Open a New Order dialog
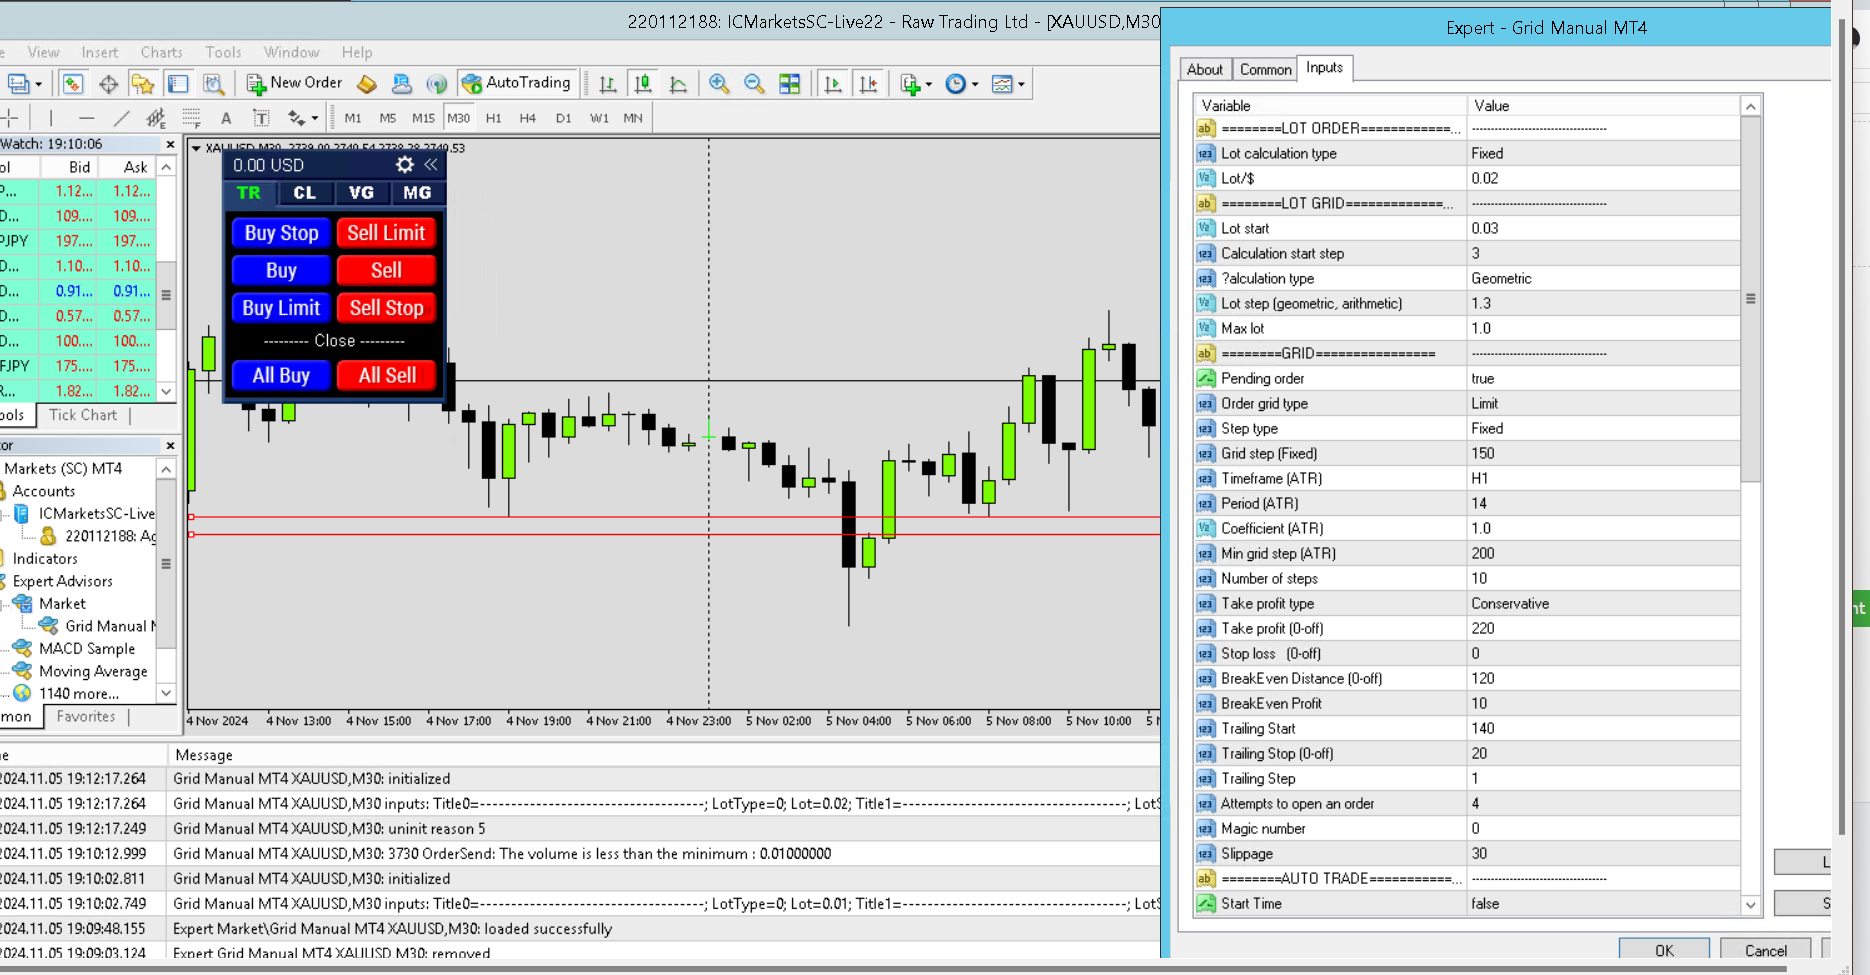The image size is (1870, 975). [293, 83]
